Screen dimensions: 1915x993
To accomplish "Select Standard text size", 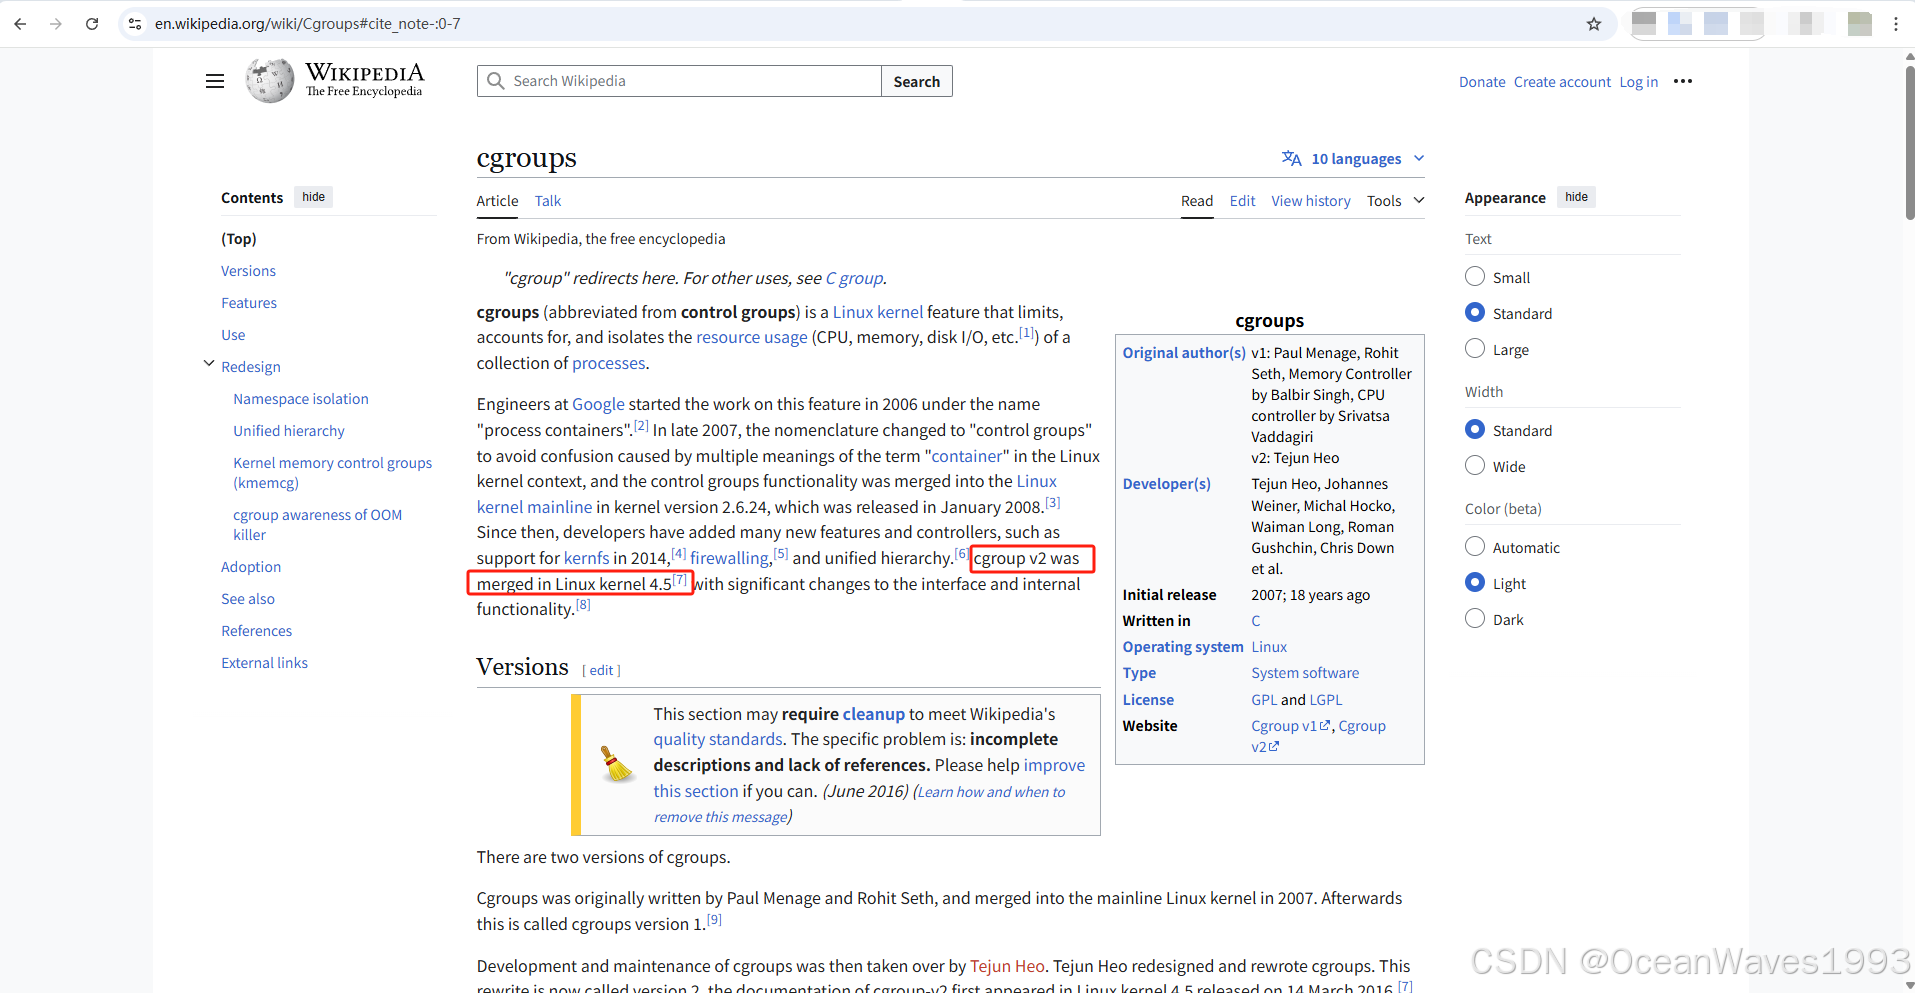I will [x=1475, y=312].
